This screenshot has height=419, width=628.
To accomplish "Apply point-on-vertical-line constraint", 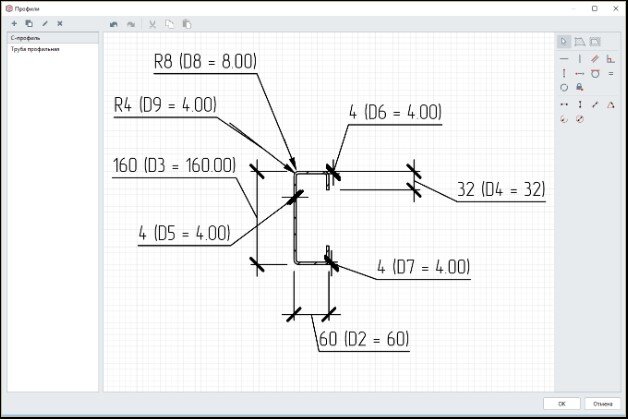I will (x=564, y=74).
